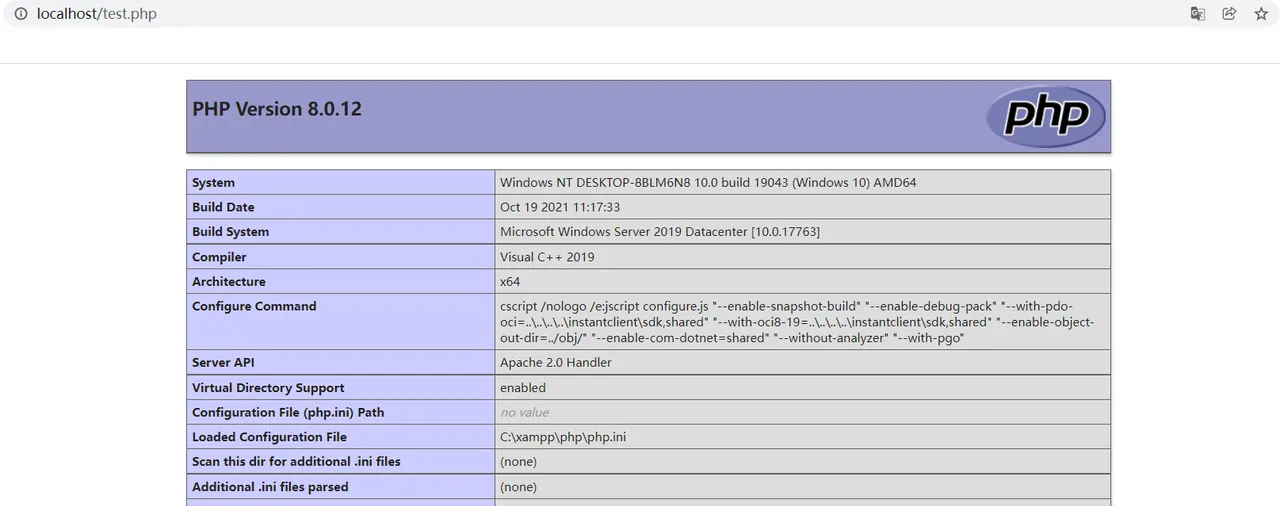Image resolution: width=1280 pixels, height=506 pixels.
Task: Select the Build System label
Action: [230, 232]
